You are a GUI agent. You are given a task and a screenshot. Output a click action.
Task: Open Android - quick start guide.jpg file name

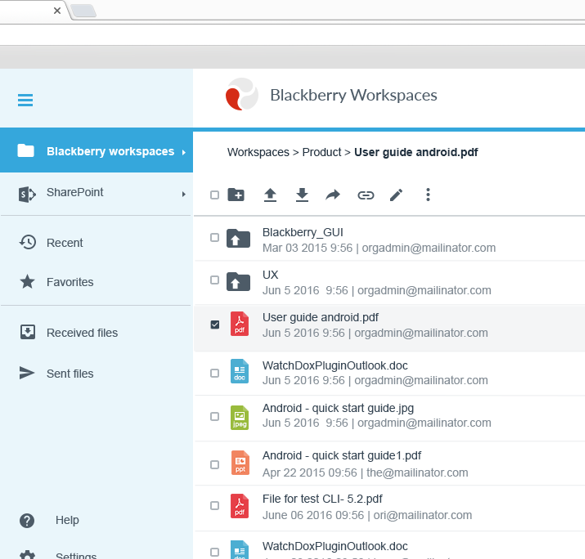(x=338, y=408)
